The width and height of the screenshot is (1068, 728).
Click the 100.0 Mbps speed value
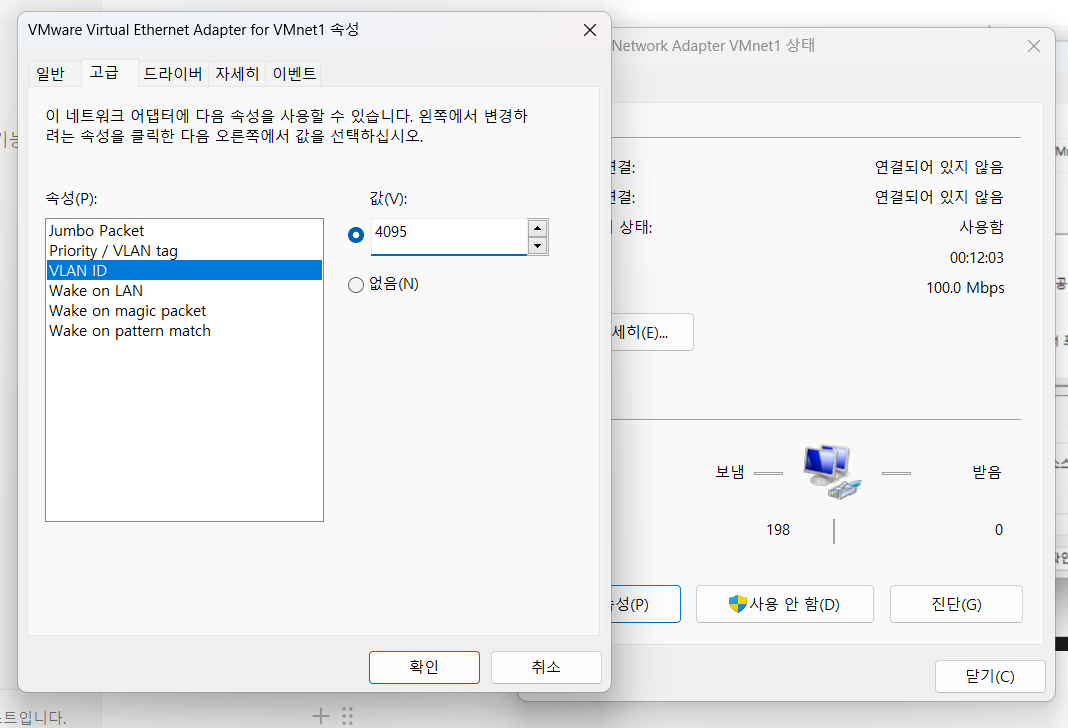965,288
